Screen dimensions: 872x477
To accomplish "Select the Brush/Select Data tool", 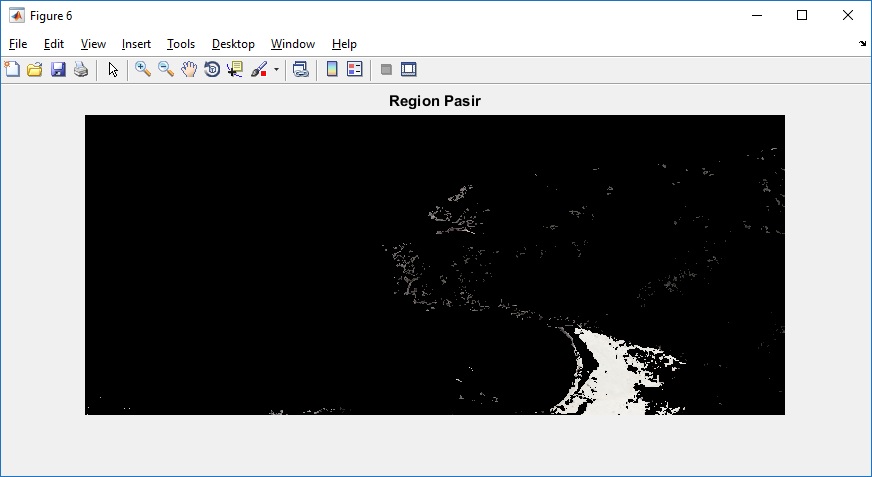I will [259, 70].
